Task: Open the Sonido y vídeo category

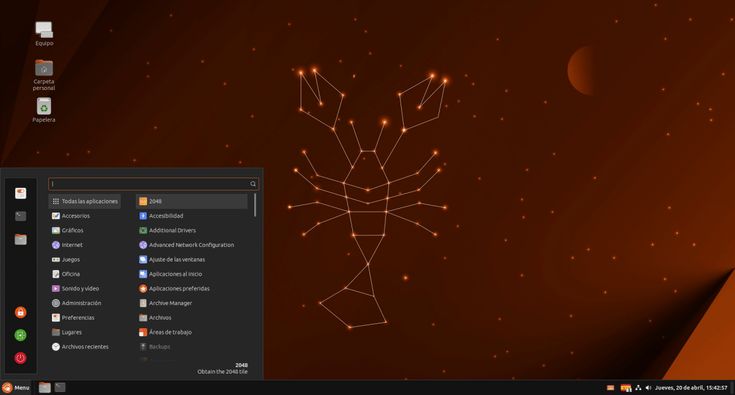Action: 85,288
